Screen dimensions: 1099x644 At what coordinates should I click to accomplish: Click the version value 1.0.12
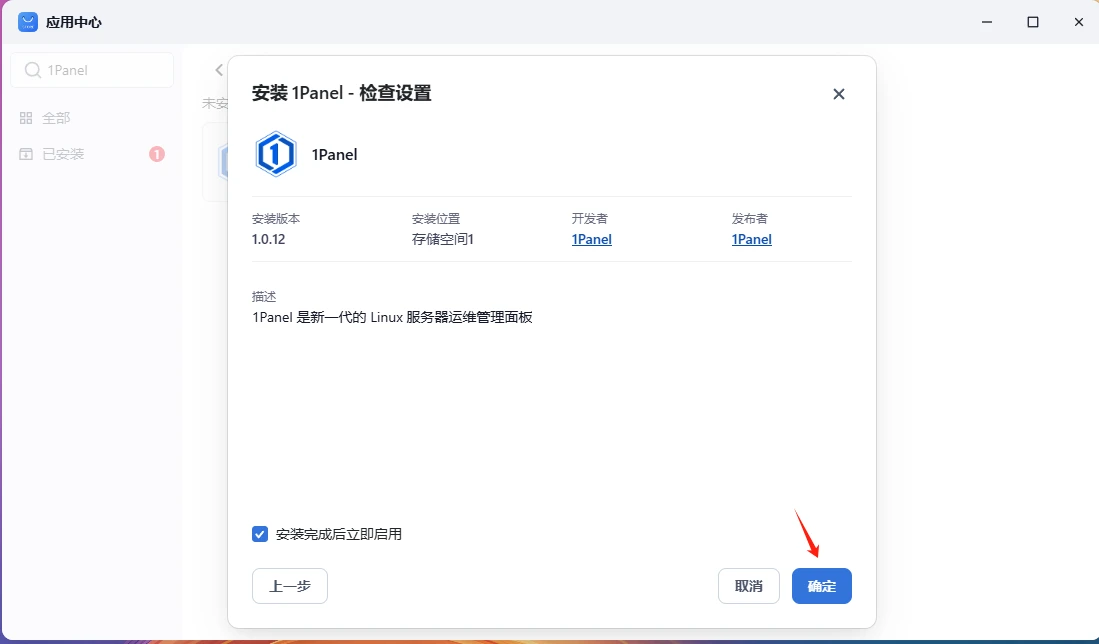[x=268, y=239]
